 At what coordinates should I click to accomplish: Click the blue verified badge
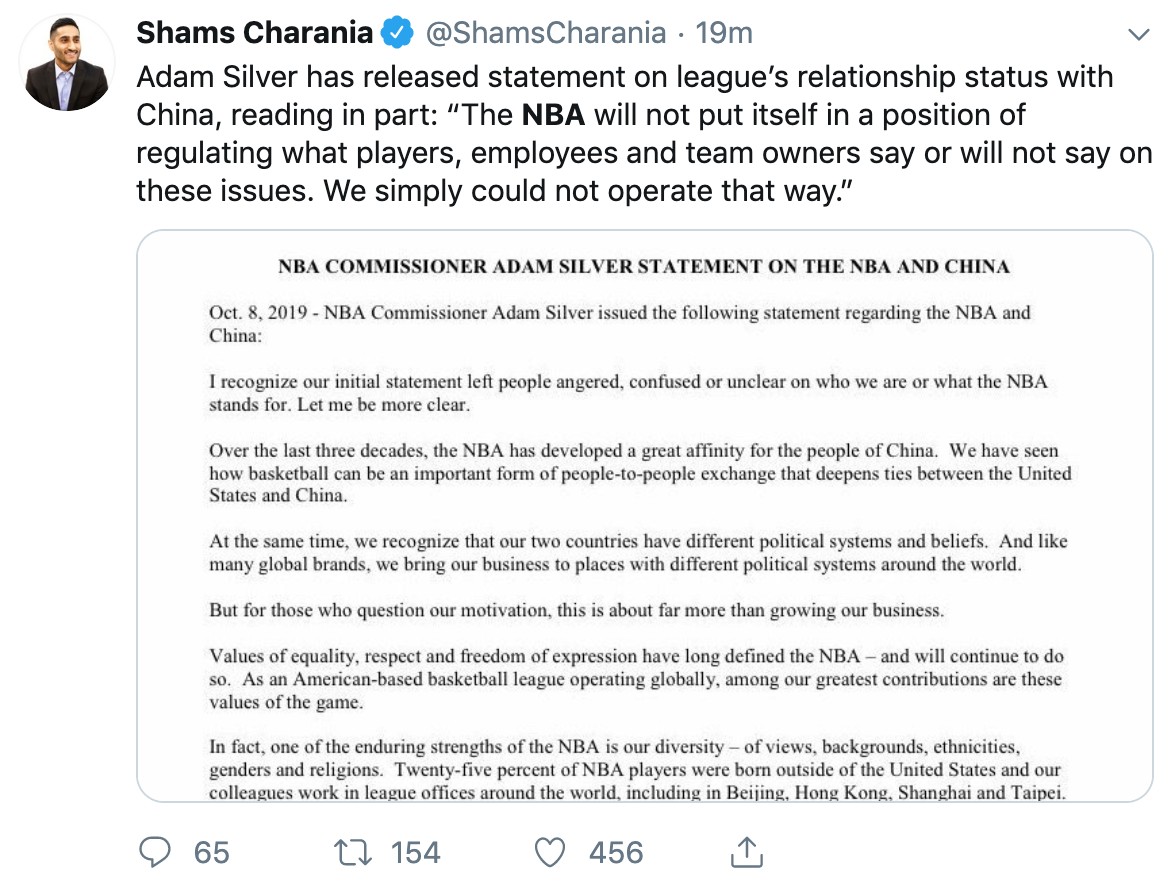pos(397,33)
